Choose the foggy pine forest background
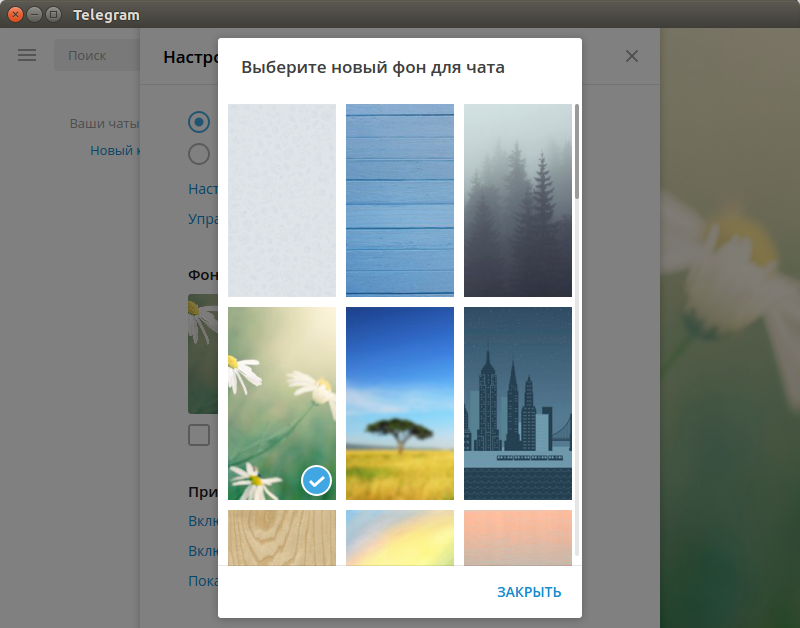This screenshot has height=628, width=800. (518, 200)
